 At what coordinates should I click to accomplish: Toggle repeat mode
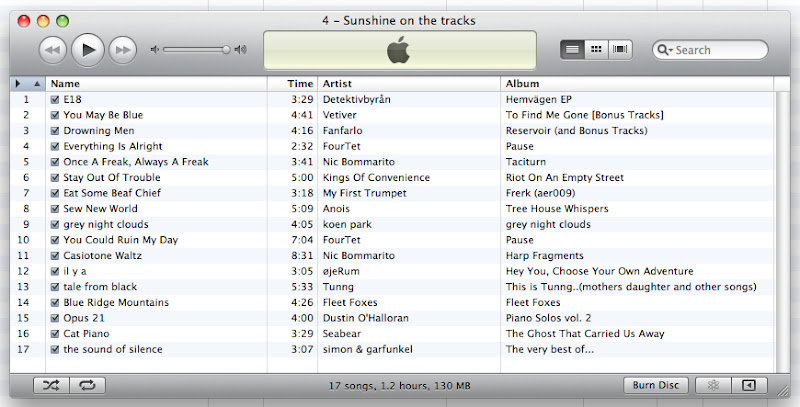coord(87,385)
